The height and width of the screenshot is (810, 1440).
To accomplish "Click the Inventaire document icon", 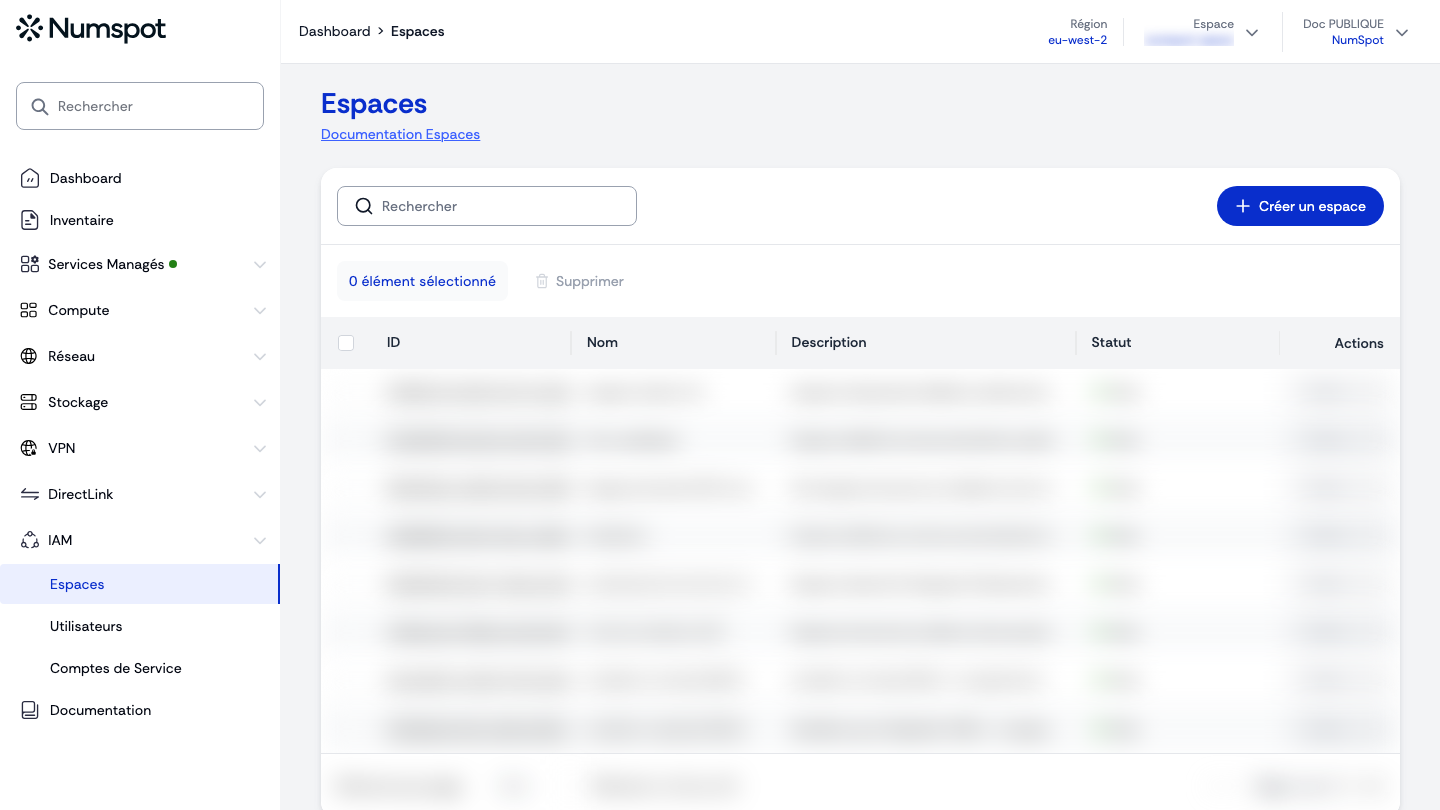I will pyautogui.click(x=30, y=220).
